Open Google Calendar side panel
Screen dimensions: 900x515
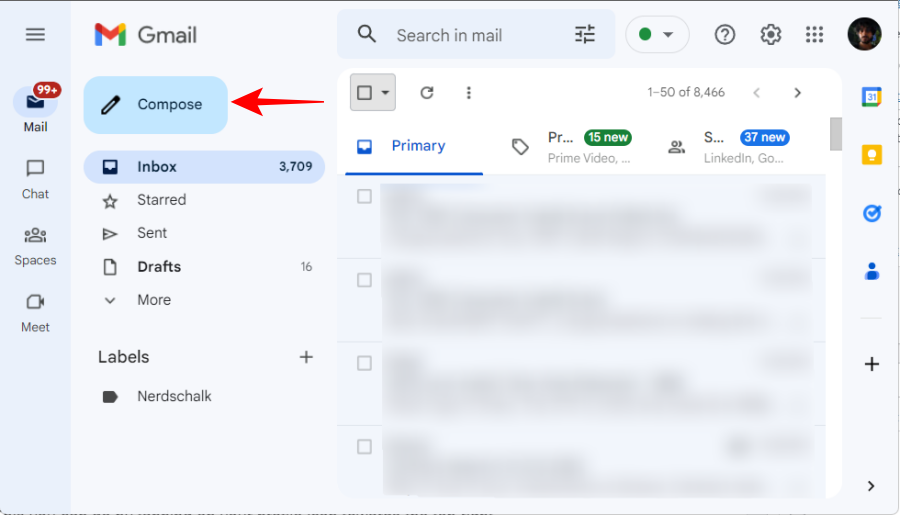871,96
